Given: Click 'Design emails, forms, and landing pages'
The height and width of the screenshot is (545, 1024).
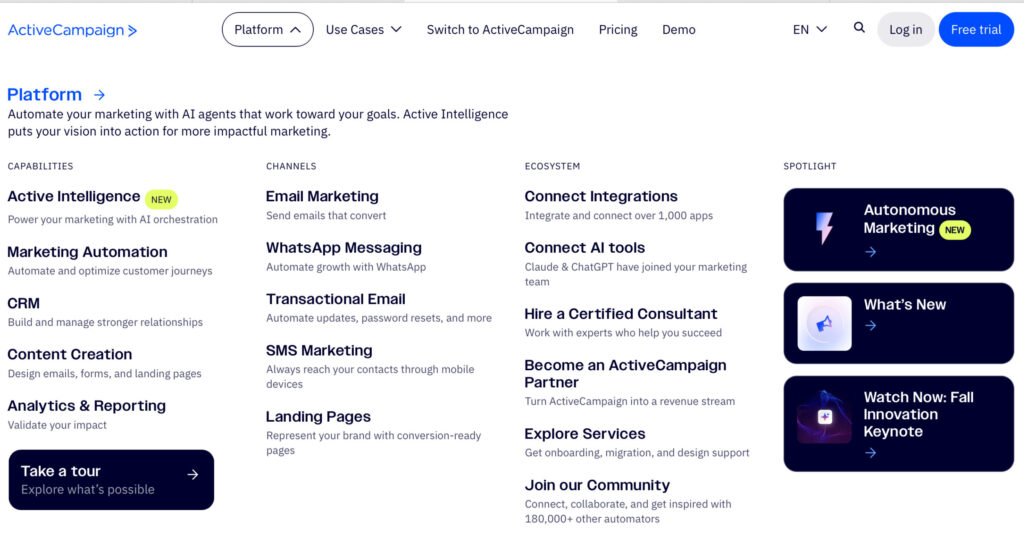Looking at the screenshot, I should tap(104, 374).
